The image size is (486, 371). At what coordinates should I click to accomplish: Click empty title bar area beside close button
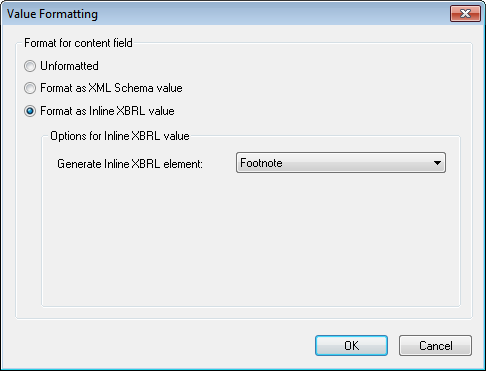(x=273, y=14)
